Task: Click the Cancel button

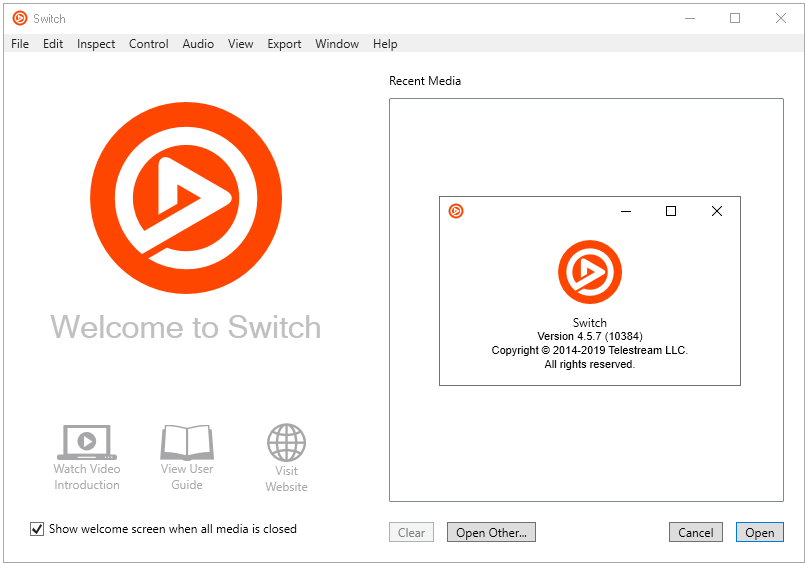Action: [x=695, y=533]
